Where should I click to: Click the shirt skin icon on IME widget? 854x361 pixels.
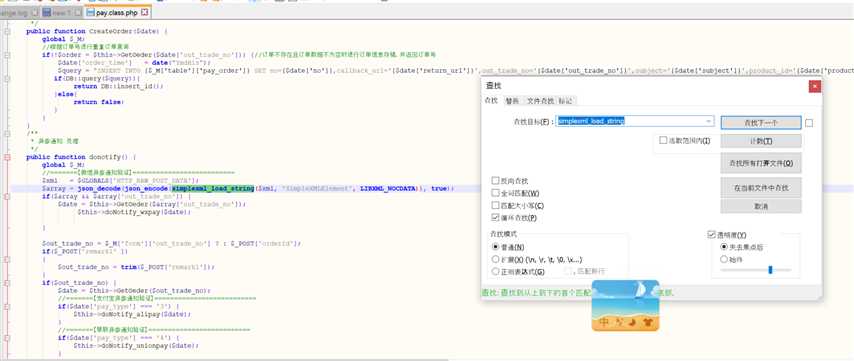point(647,323)
